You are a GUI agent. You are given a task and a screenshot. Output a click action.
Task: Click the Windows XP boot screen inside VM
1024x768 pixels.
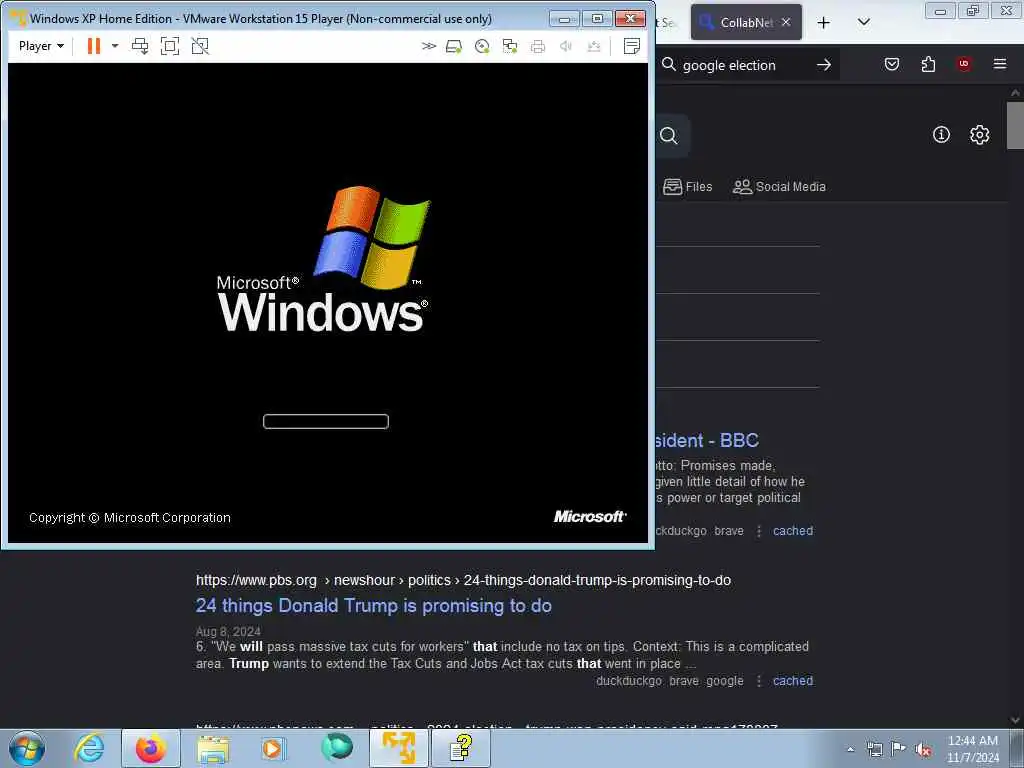pyautogui.click(x=328, y=302)
